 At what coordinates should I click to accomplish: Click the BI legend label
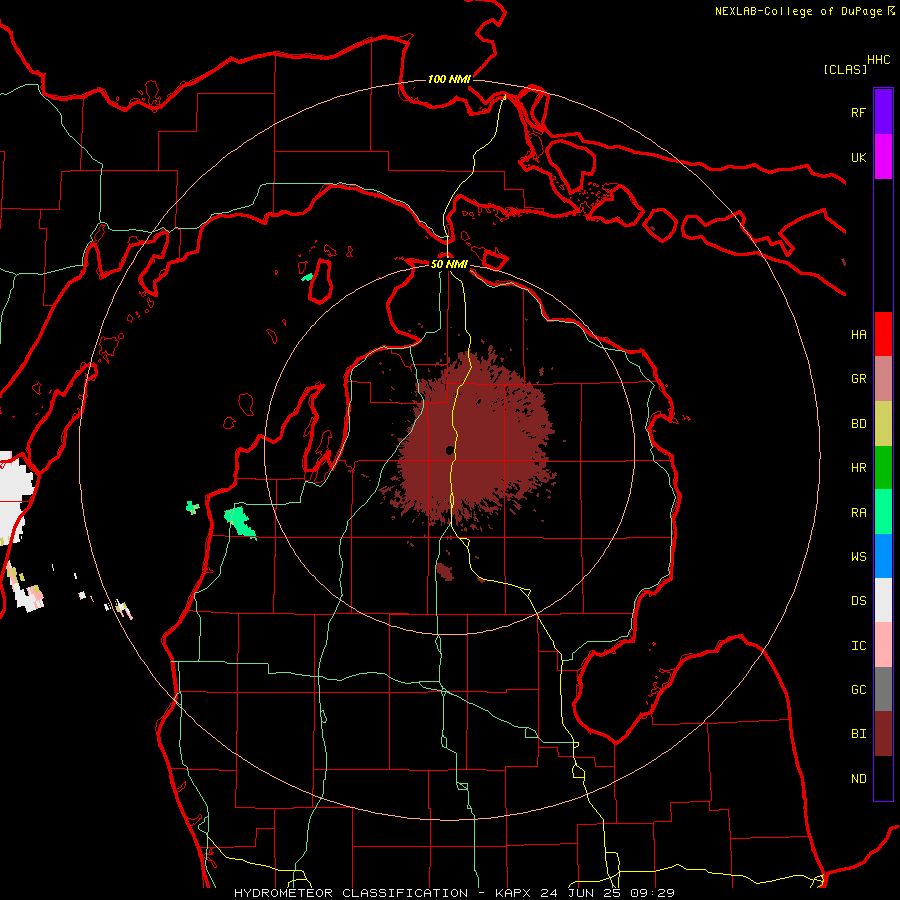pyautogui.click(x=858, y=734)
